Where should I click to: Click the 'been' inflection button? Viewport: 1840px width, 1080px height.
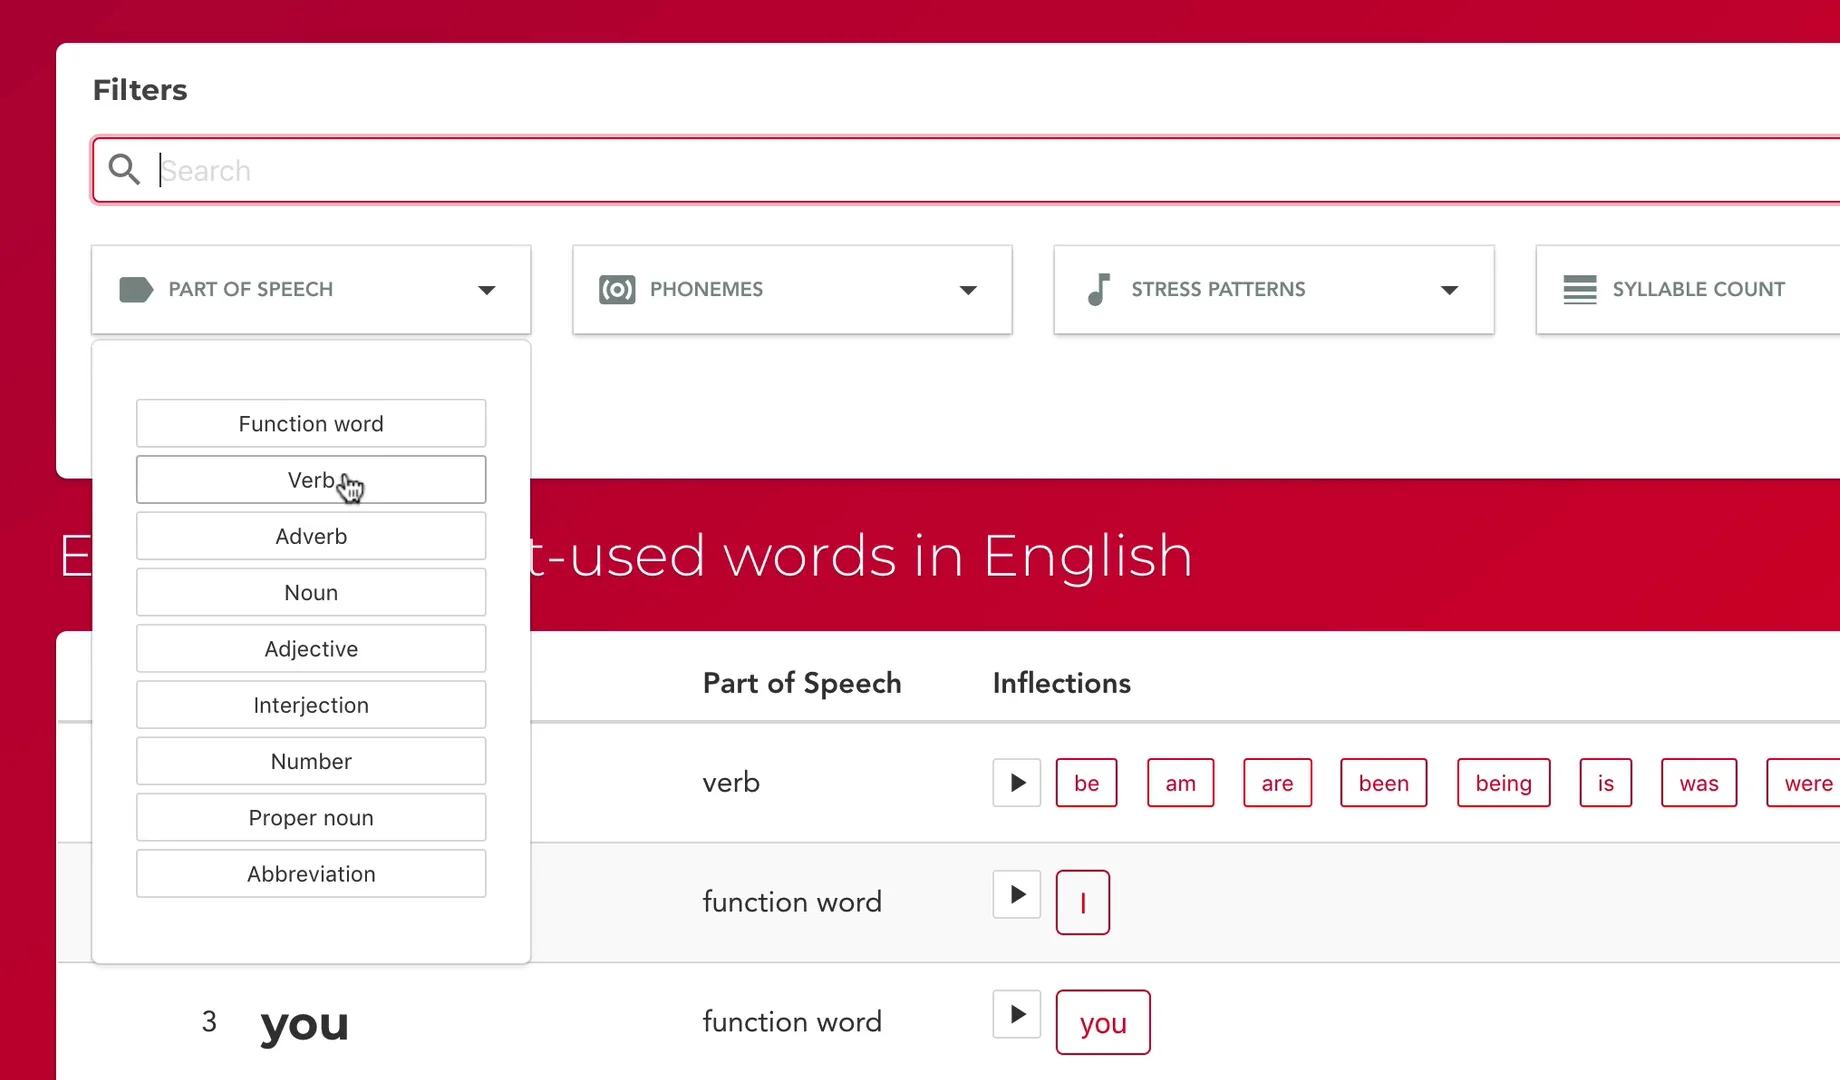pos(1383,783)
